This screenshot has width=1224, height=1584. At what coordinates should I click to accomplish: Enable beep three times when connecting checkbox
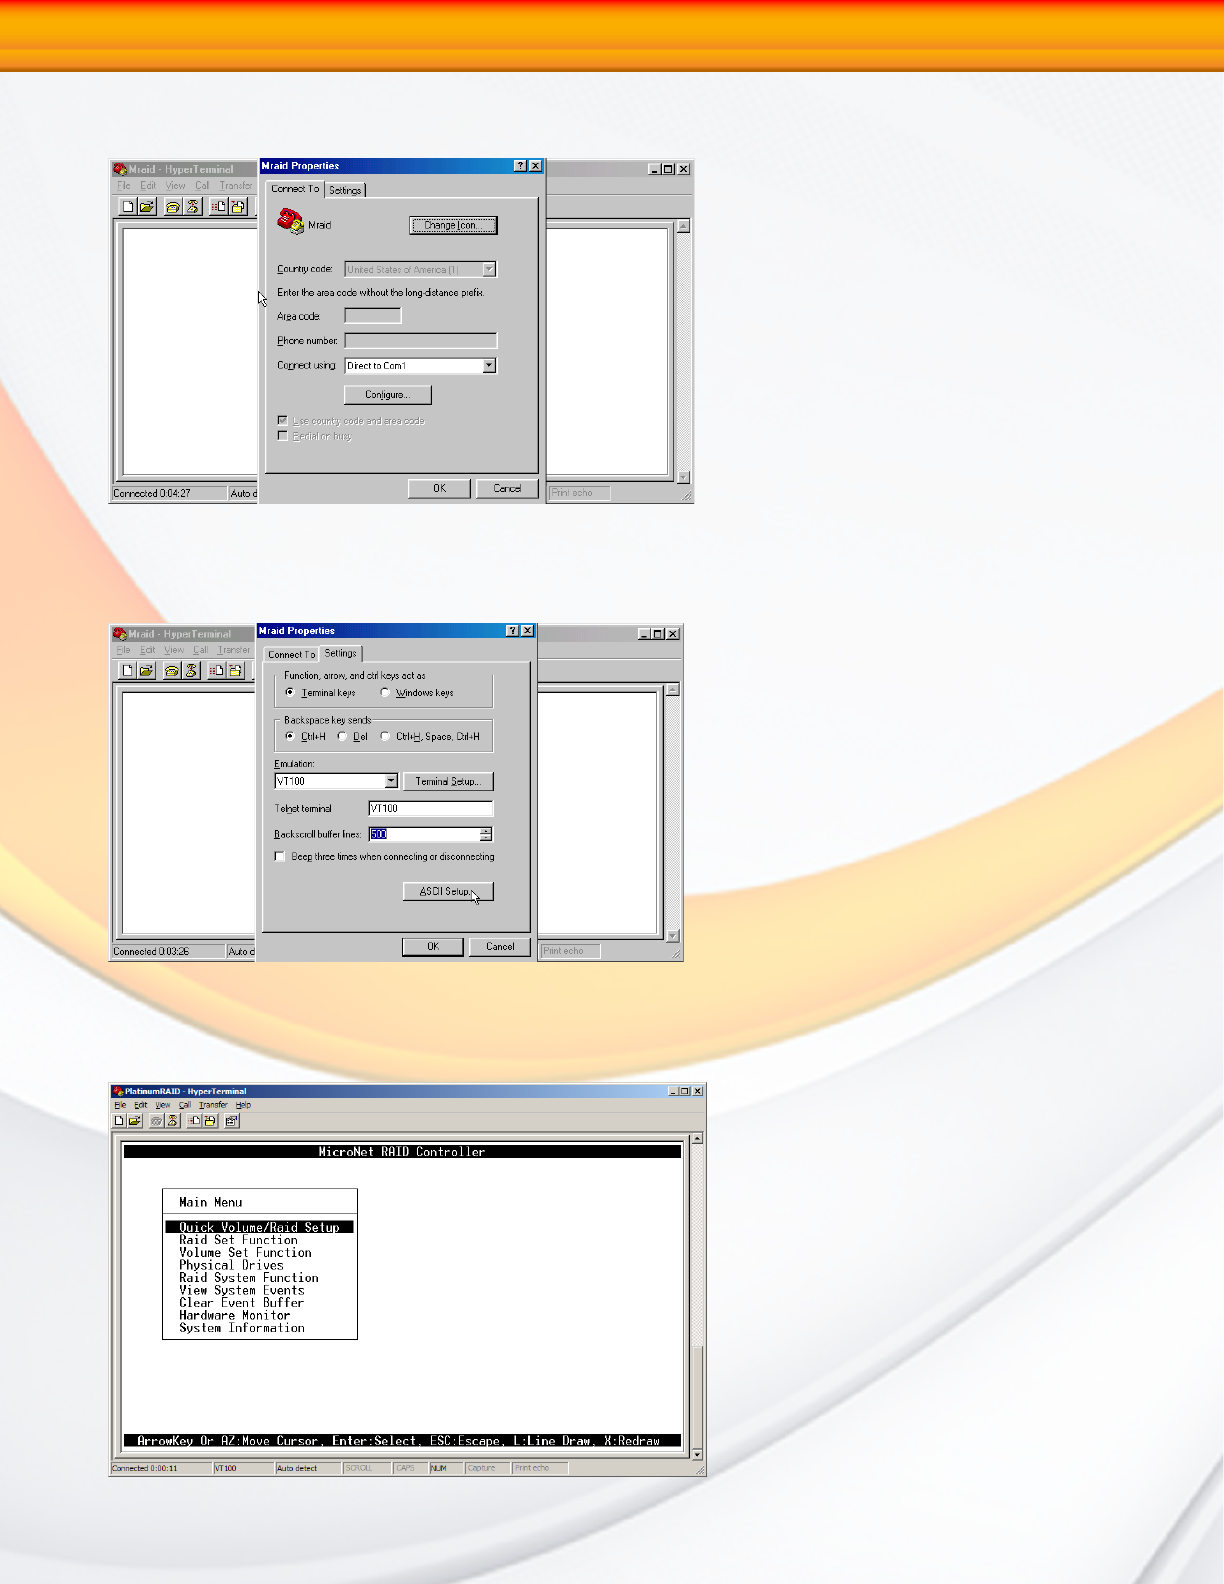point(280,856)
